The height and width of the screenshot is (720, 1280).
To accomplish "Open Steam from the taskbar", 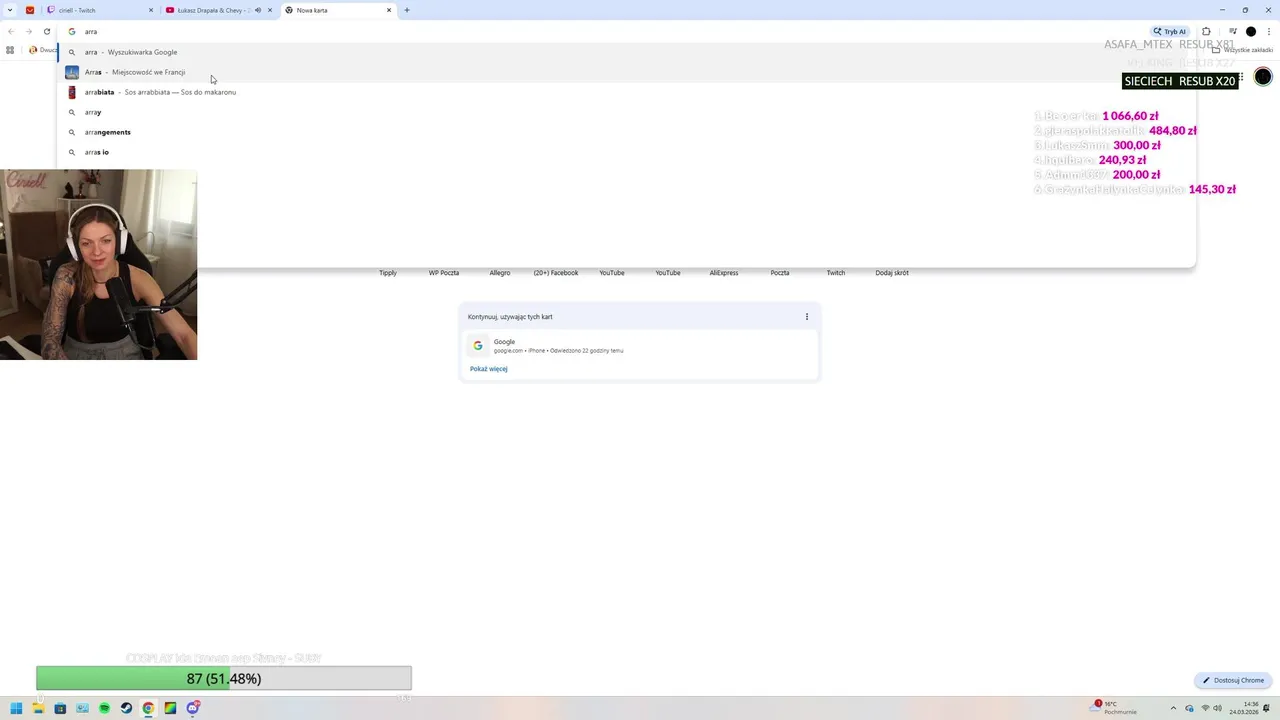I will point(126,708).
